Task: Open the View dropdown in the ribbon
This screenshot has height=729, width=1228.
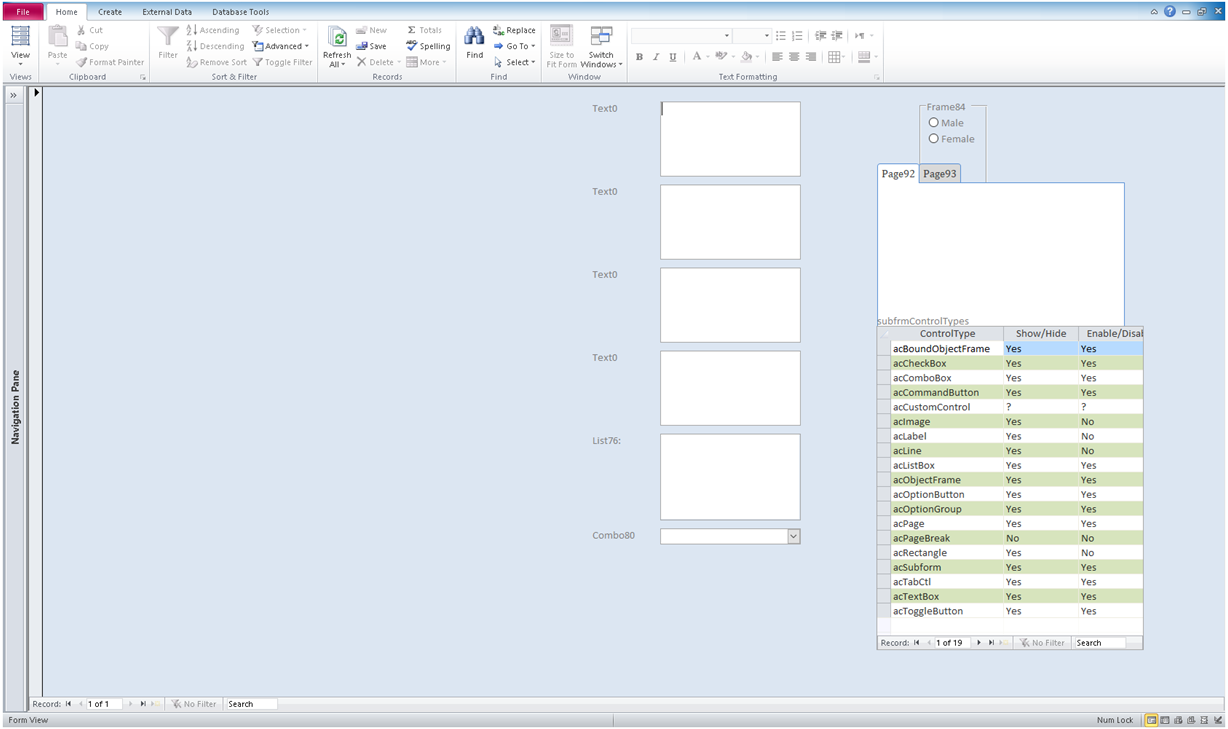Action: click(x=20, y=47)
